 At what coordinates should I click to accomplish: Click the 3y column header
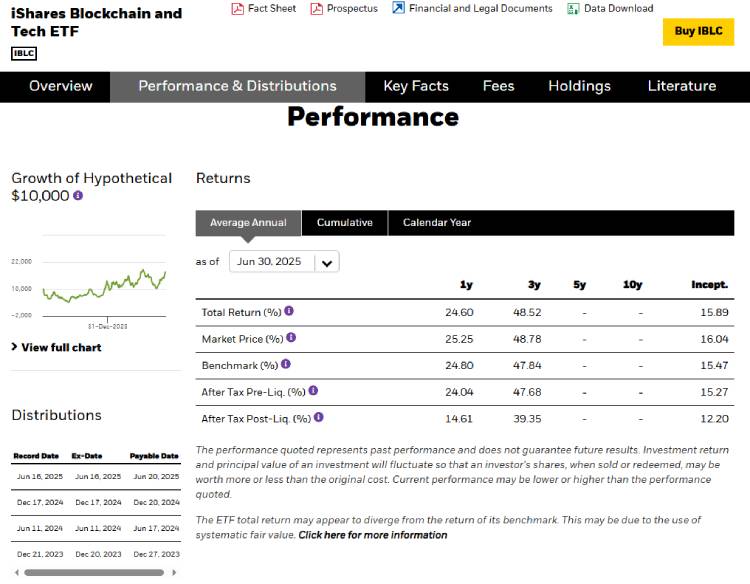[x=534, y=285]
